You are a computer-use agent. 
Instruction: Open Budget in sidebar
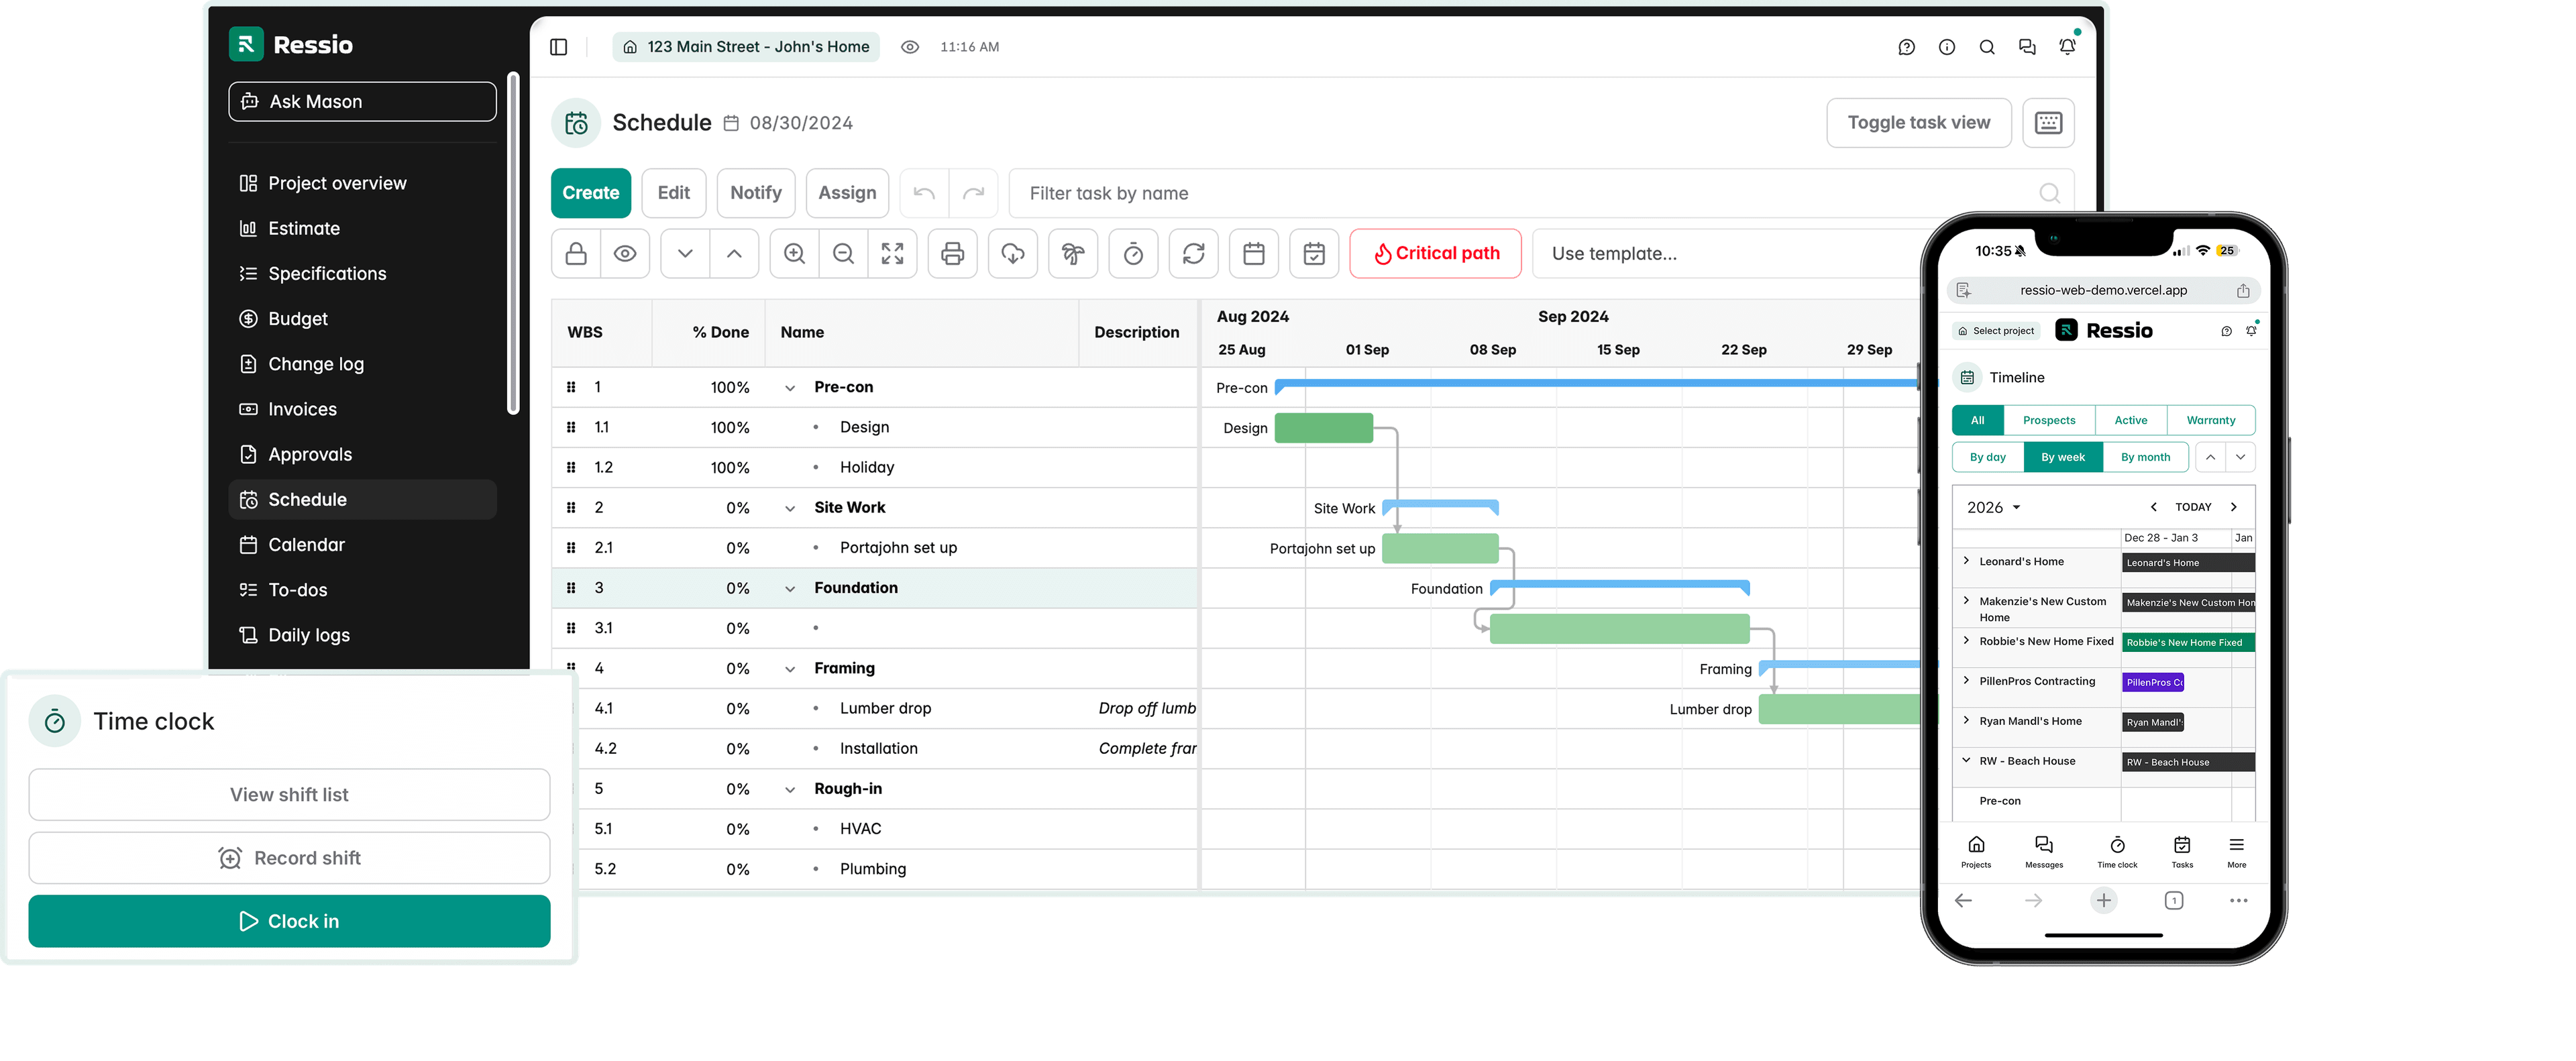[362, 319]
